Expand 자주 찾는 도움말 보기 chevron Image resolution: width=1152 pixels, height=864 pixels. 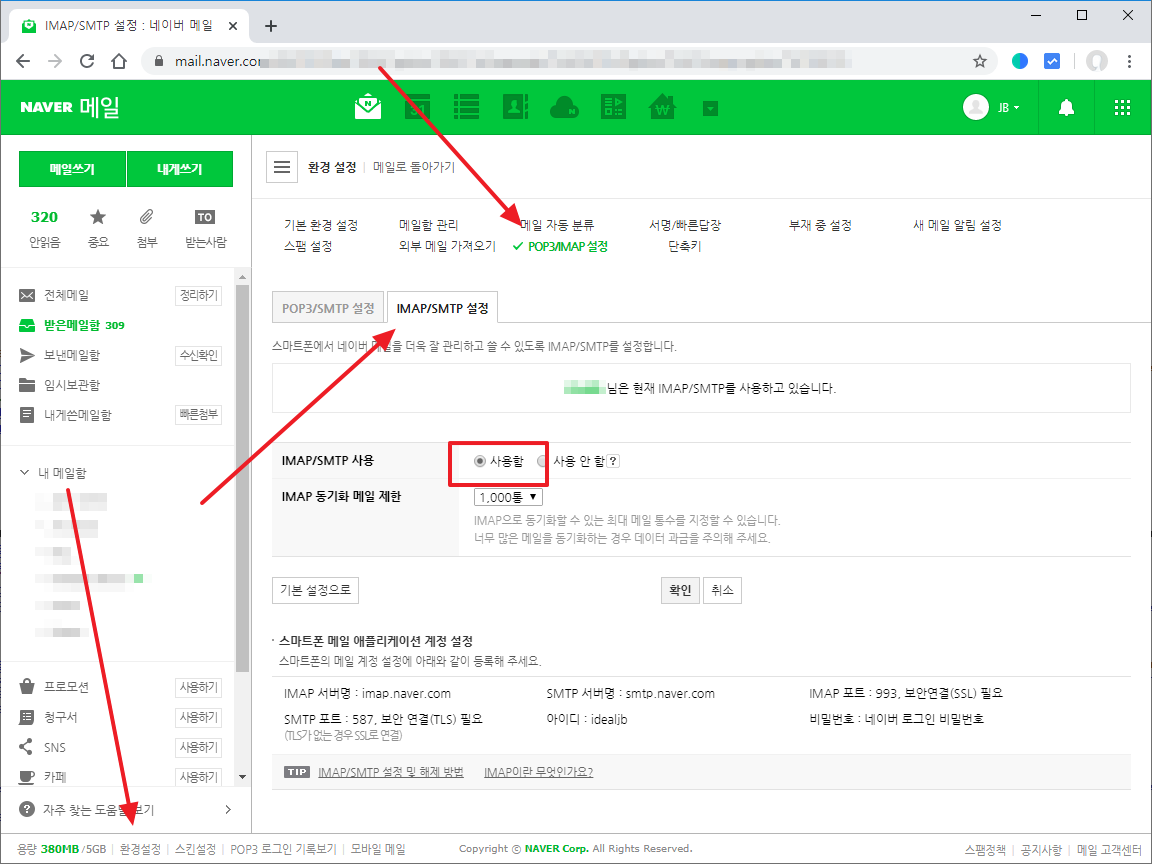(228, 810)
